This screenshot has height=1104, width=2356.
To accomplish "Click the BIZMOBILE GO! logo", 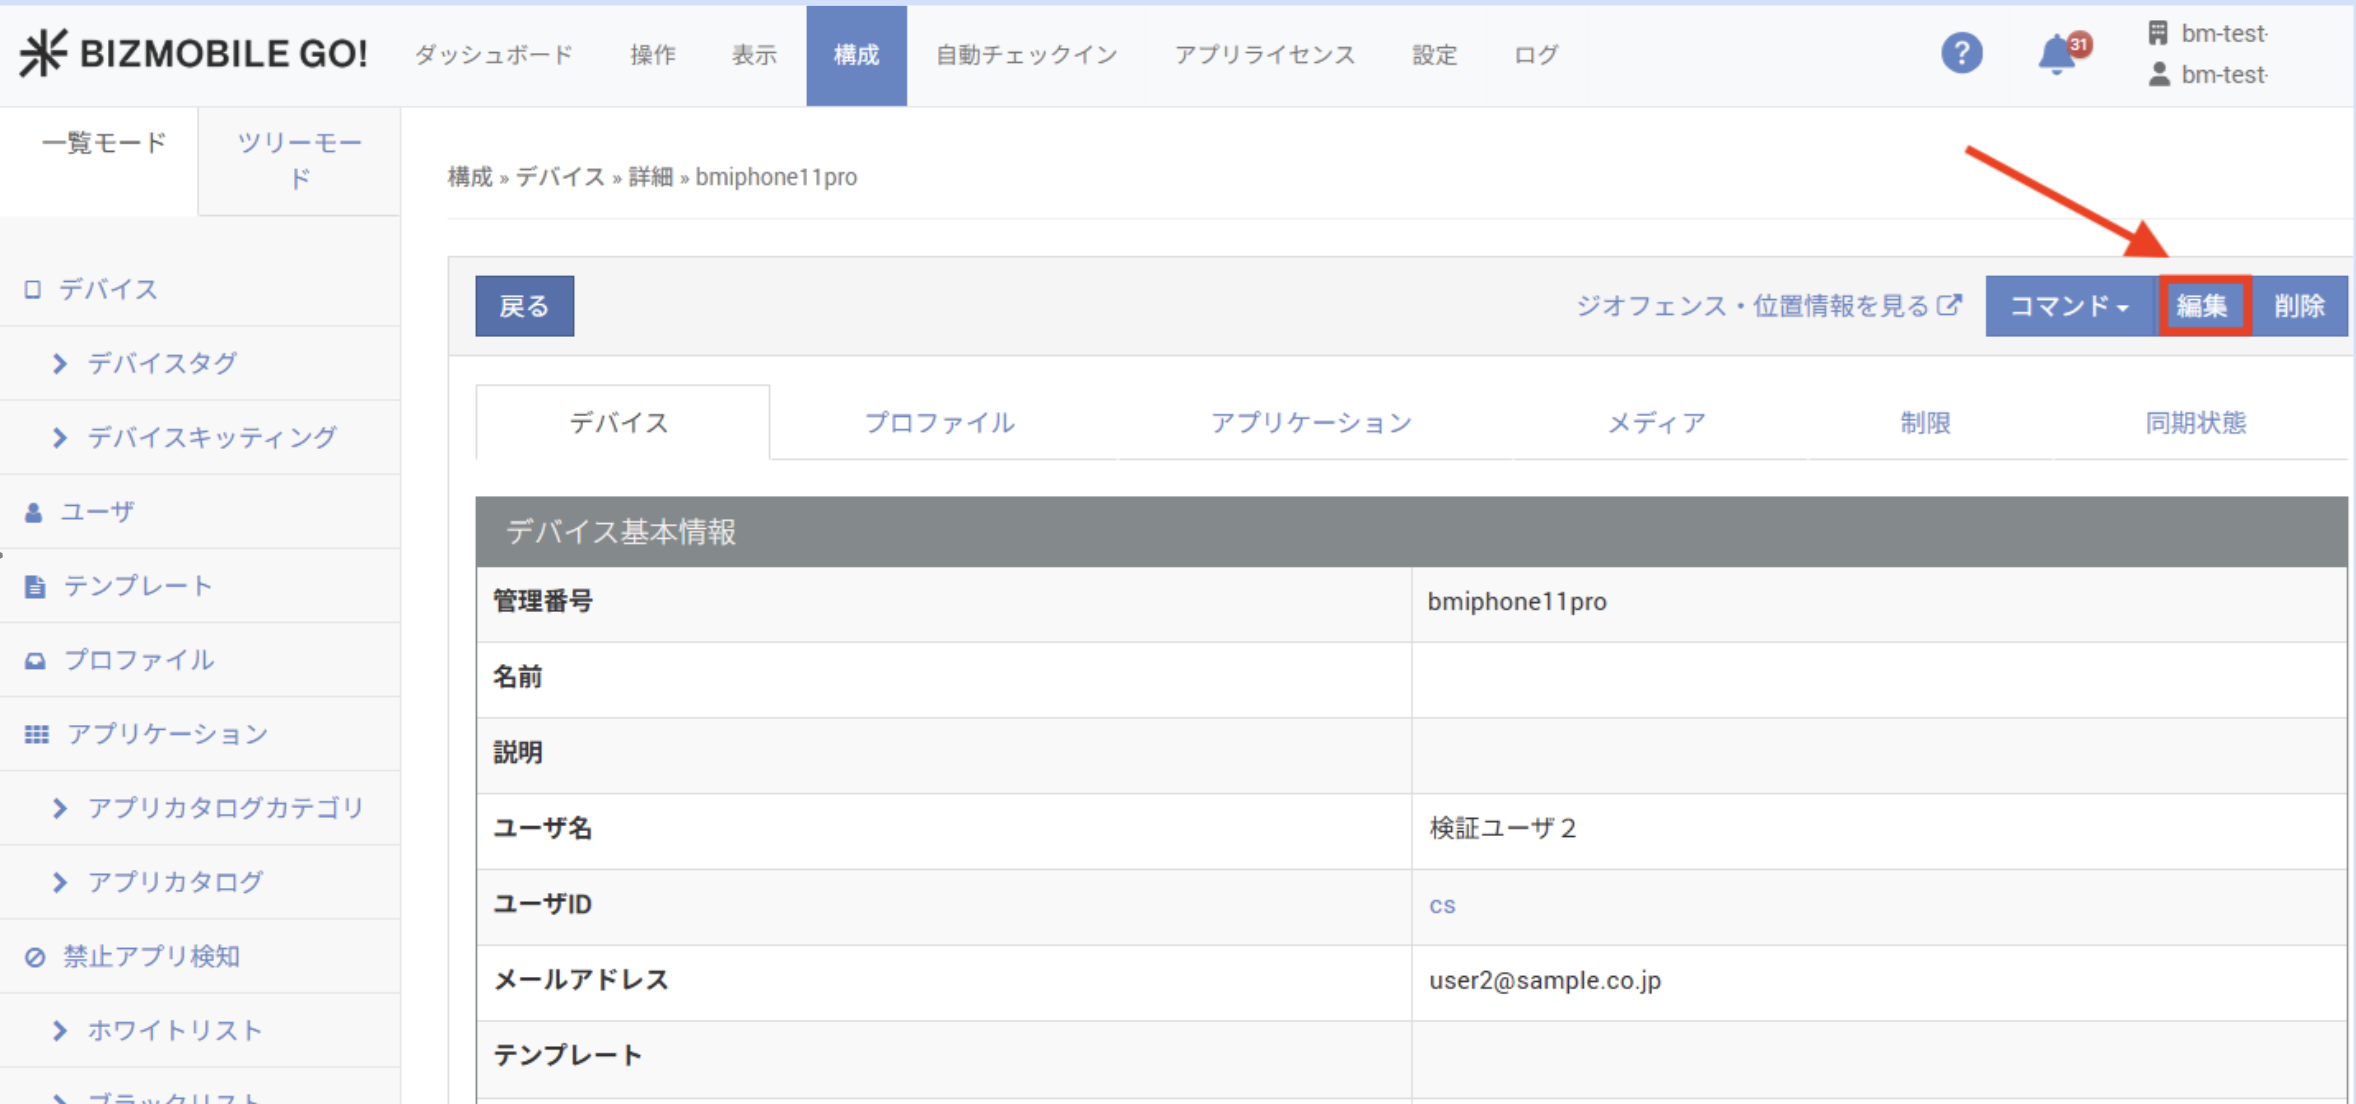I will pos(194,53).
